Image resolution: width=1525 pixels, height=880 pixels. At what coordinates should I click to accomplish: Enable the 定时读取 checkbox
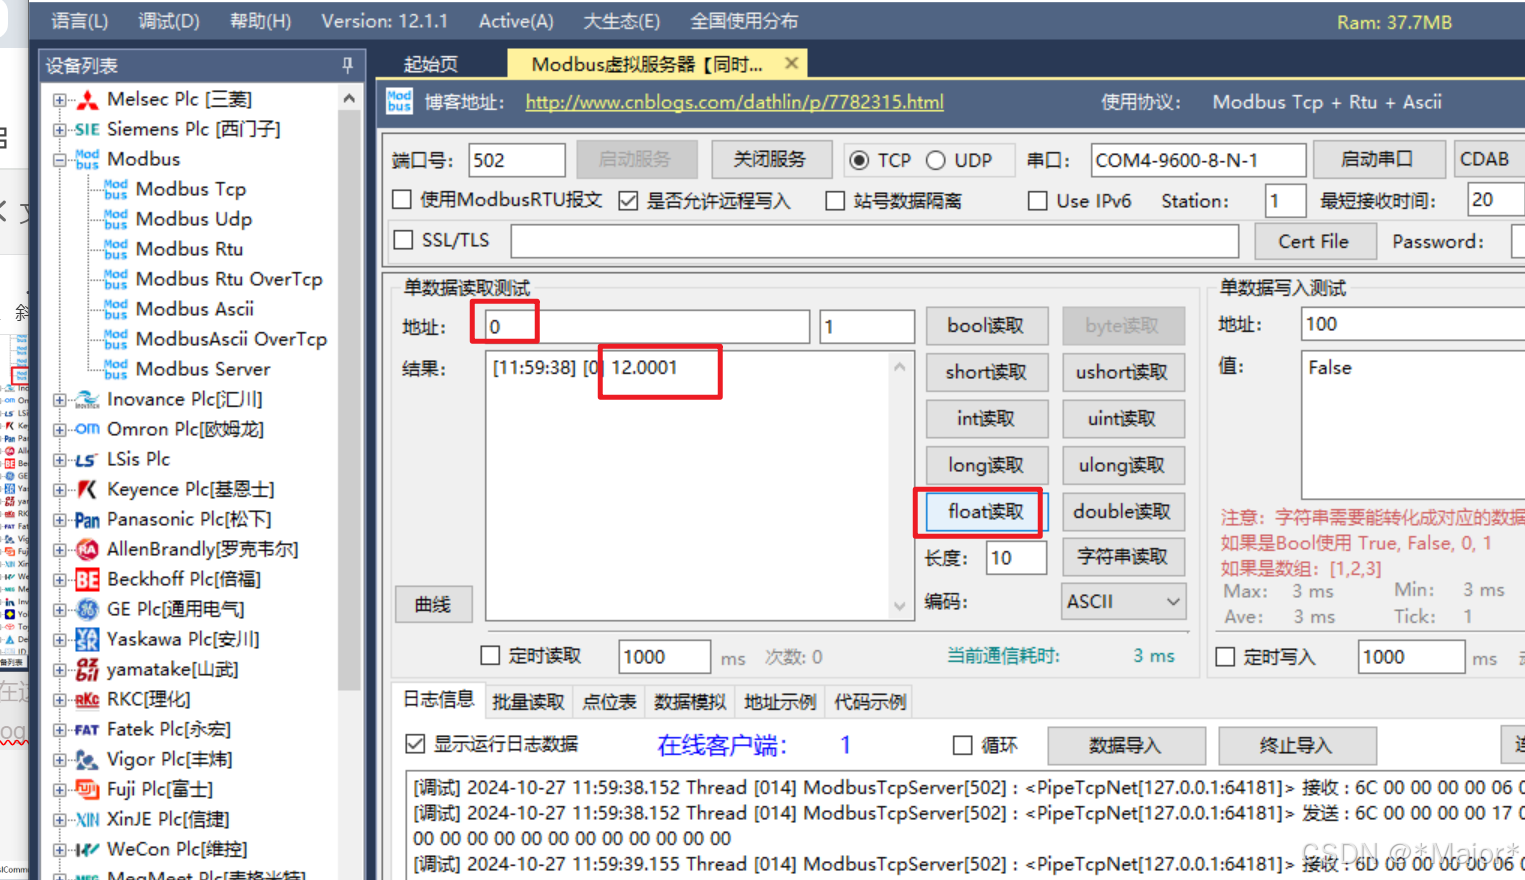coord(489,656)
